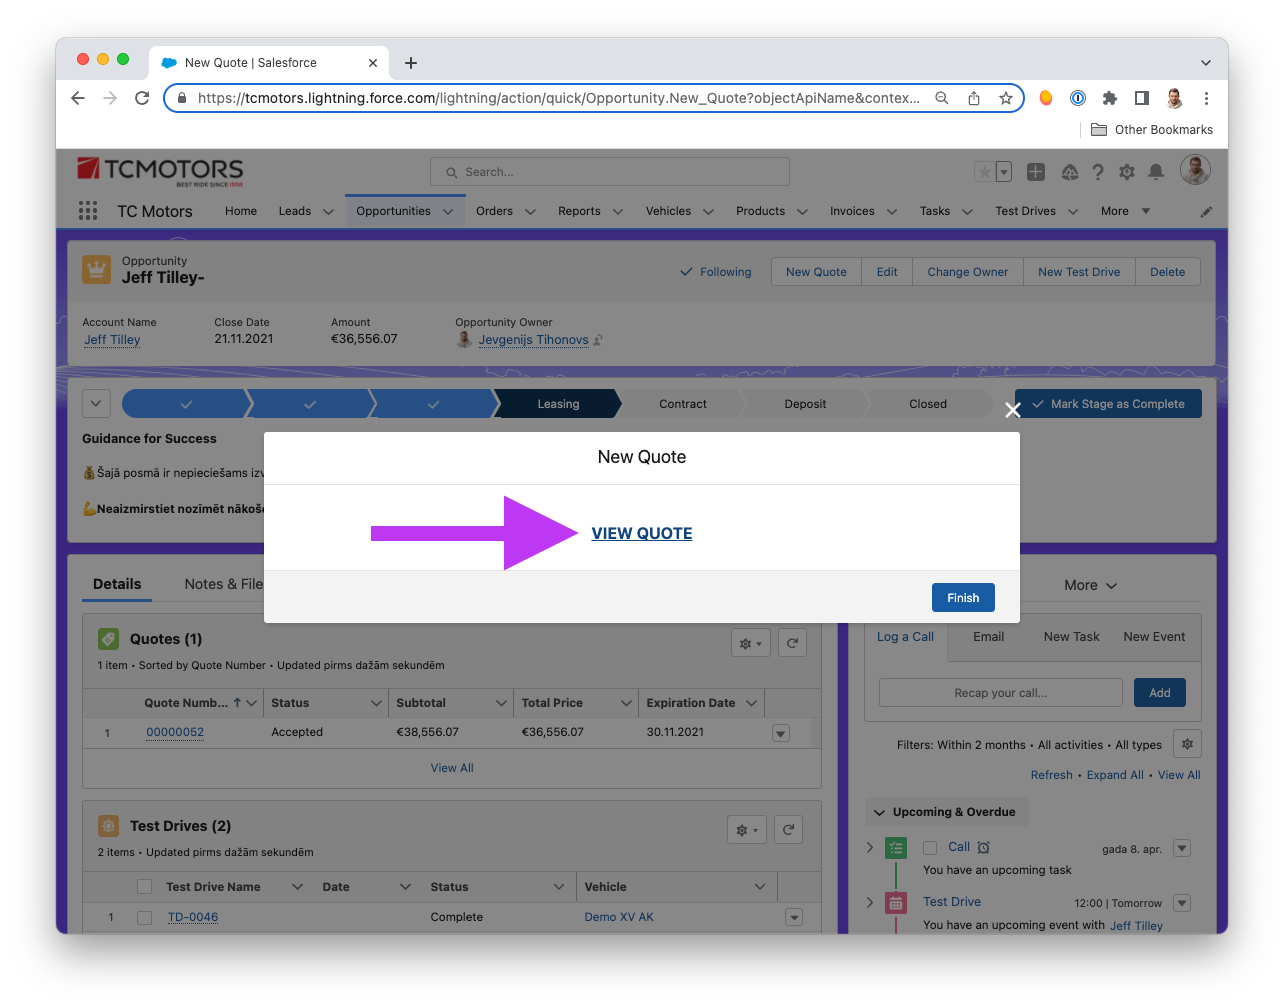1284x1008 pixels.
Task: Open activity filter settings gear
Action: [x=1187, y=744]
